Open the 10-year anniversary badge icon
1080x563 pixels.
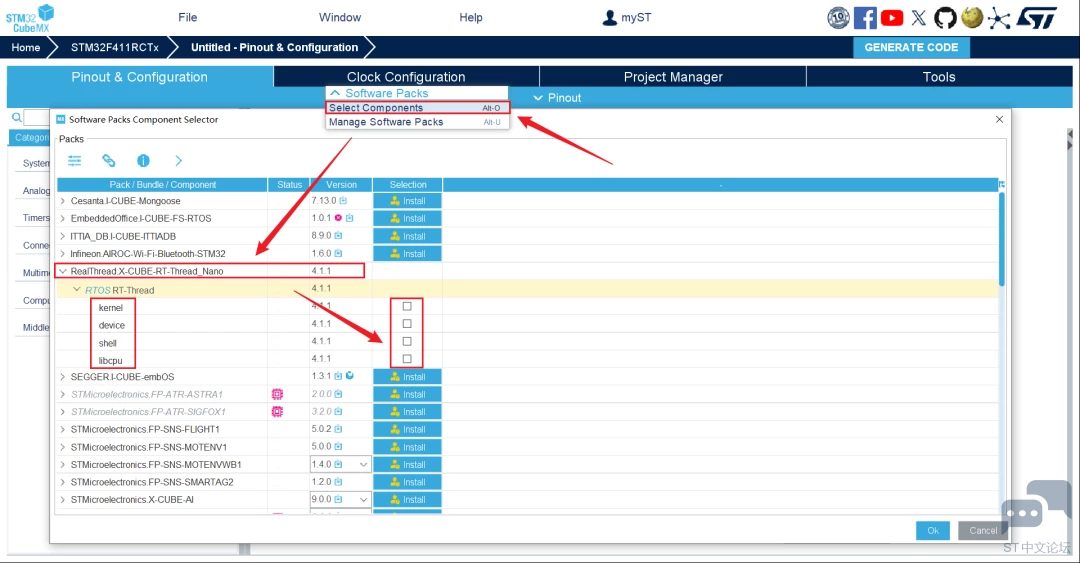838,17
